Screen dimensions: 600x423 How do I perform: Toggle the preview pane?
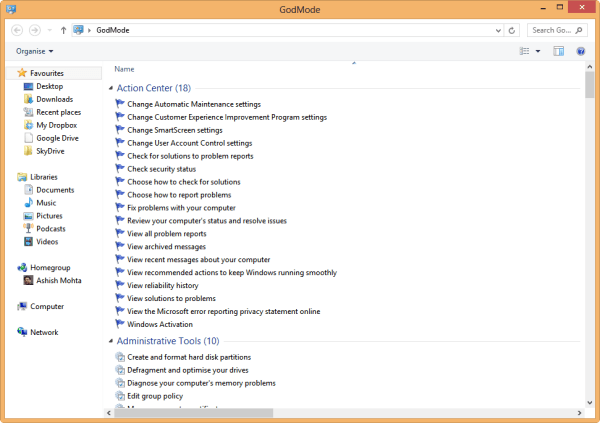(558, 51)
